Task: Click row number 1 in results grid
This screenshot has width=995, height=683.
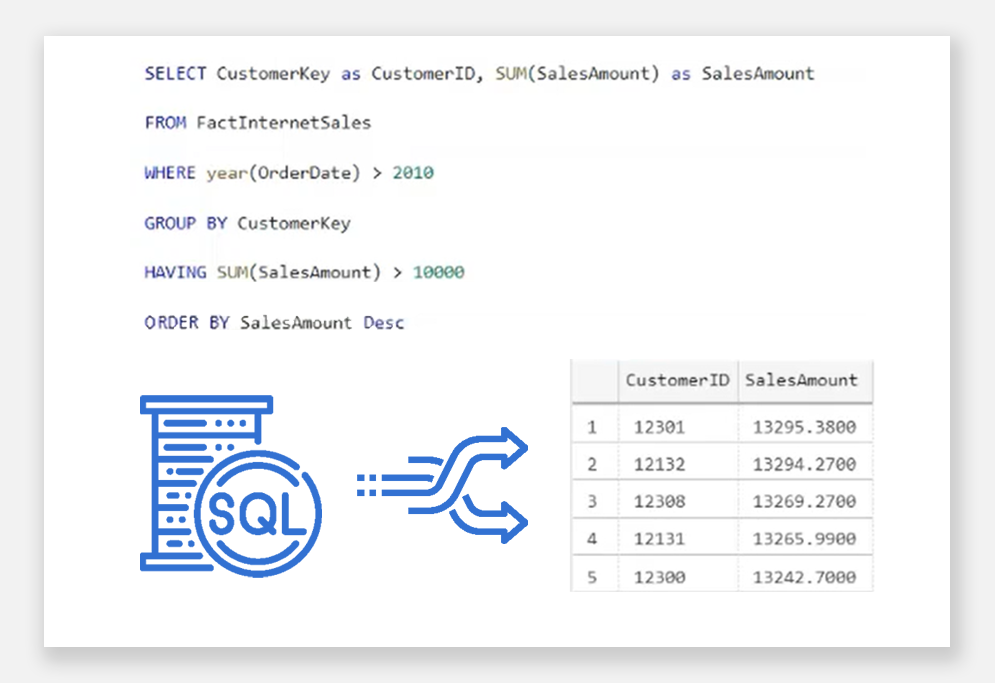Action: click(x=592, y=428)
